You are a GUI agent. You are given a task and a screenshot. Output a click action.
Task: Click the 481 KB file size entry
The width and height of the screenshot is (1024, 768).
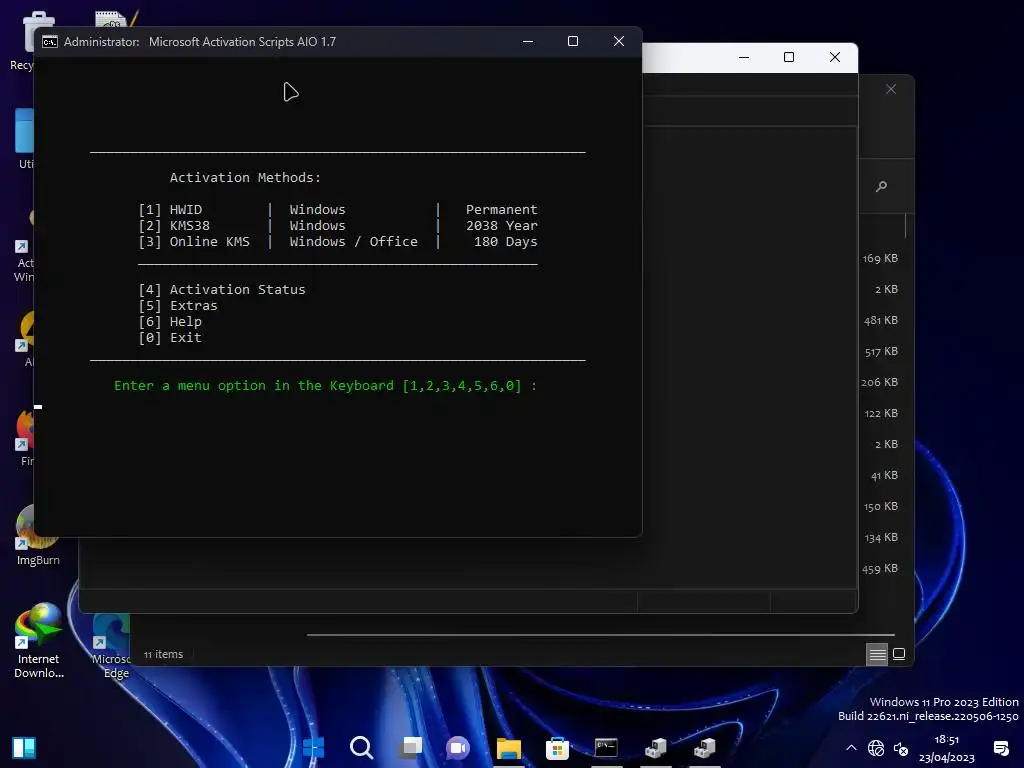pos(880,321)
